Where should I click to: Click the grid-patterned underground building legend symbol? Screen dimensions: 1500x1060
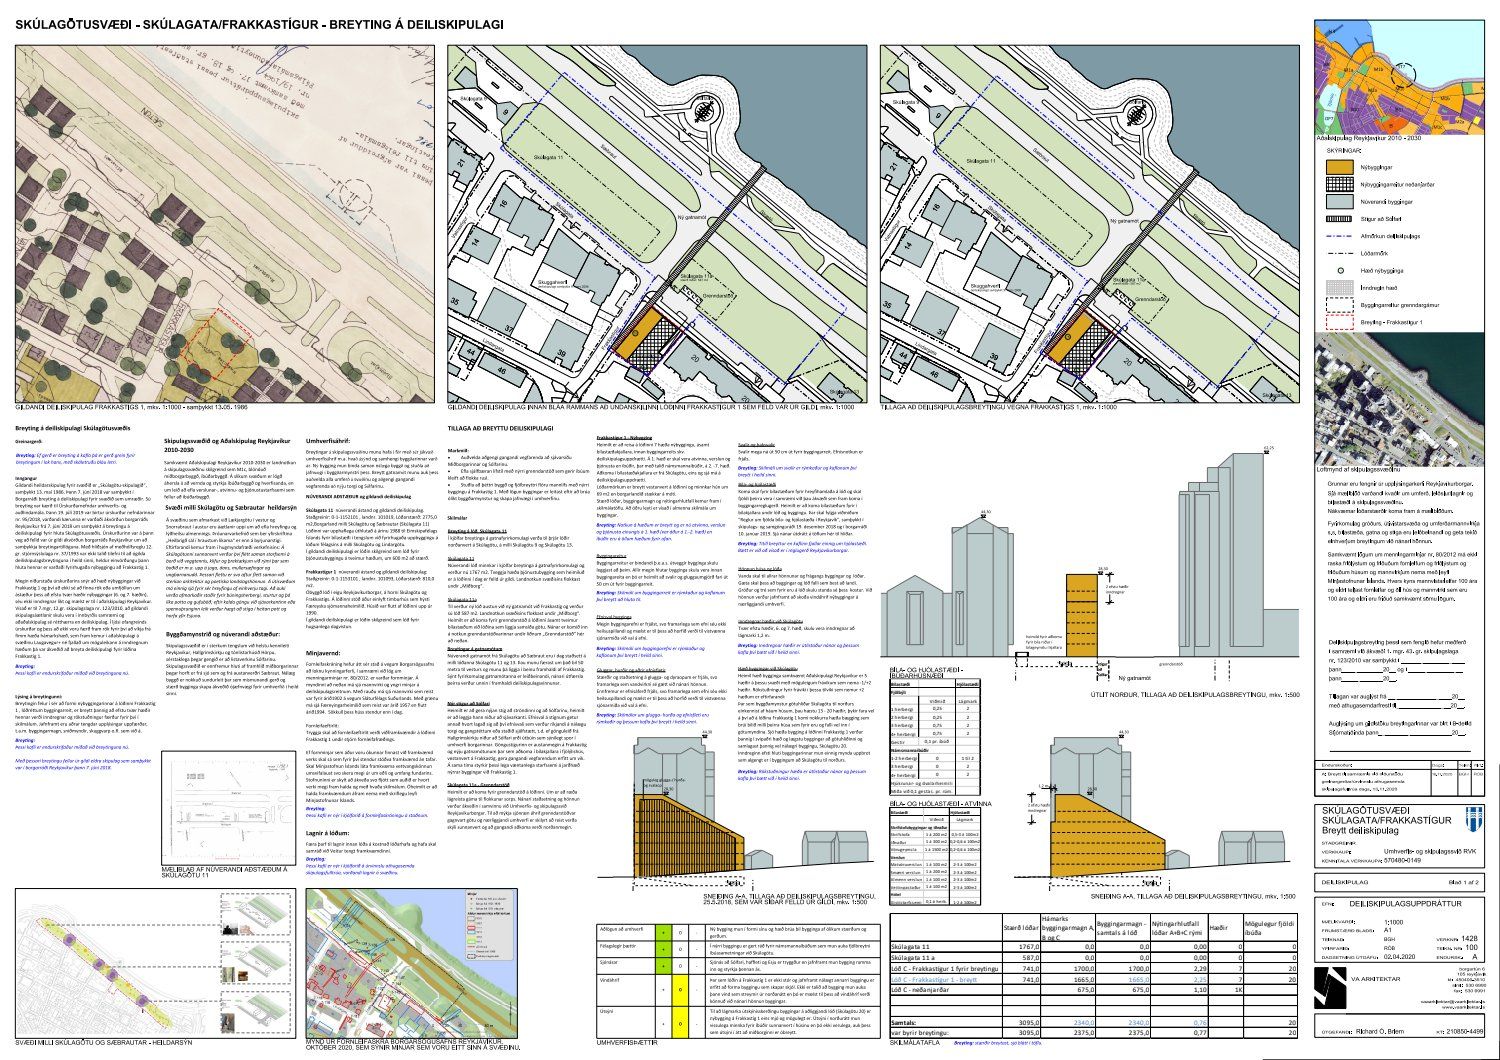(1339, 185)
